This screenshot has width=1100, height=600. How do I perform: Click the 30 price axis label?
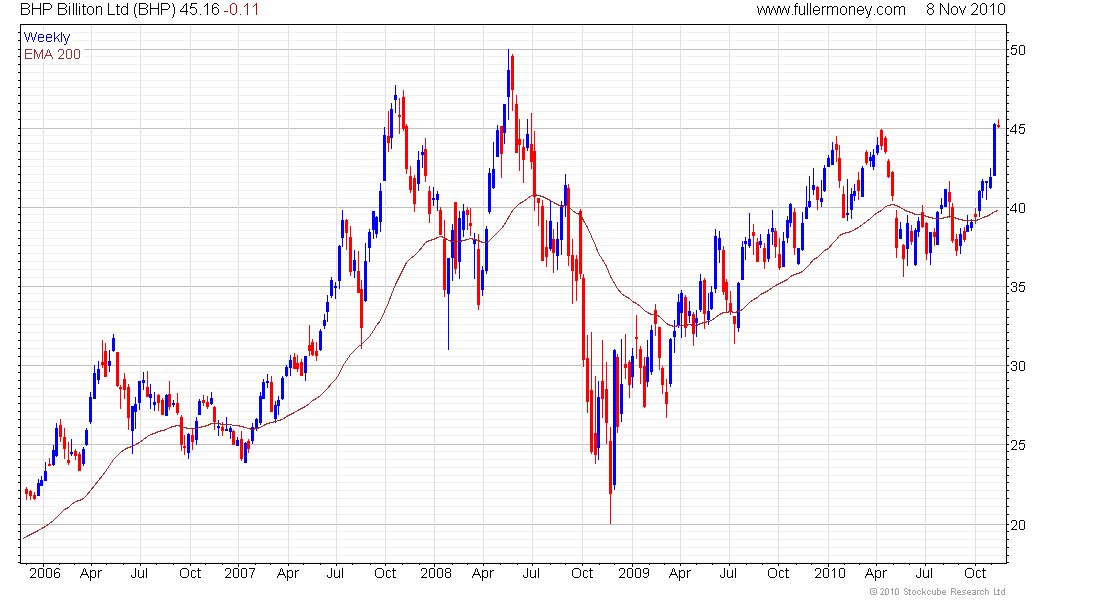tap(1017, 366)
